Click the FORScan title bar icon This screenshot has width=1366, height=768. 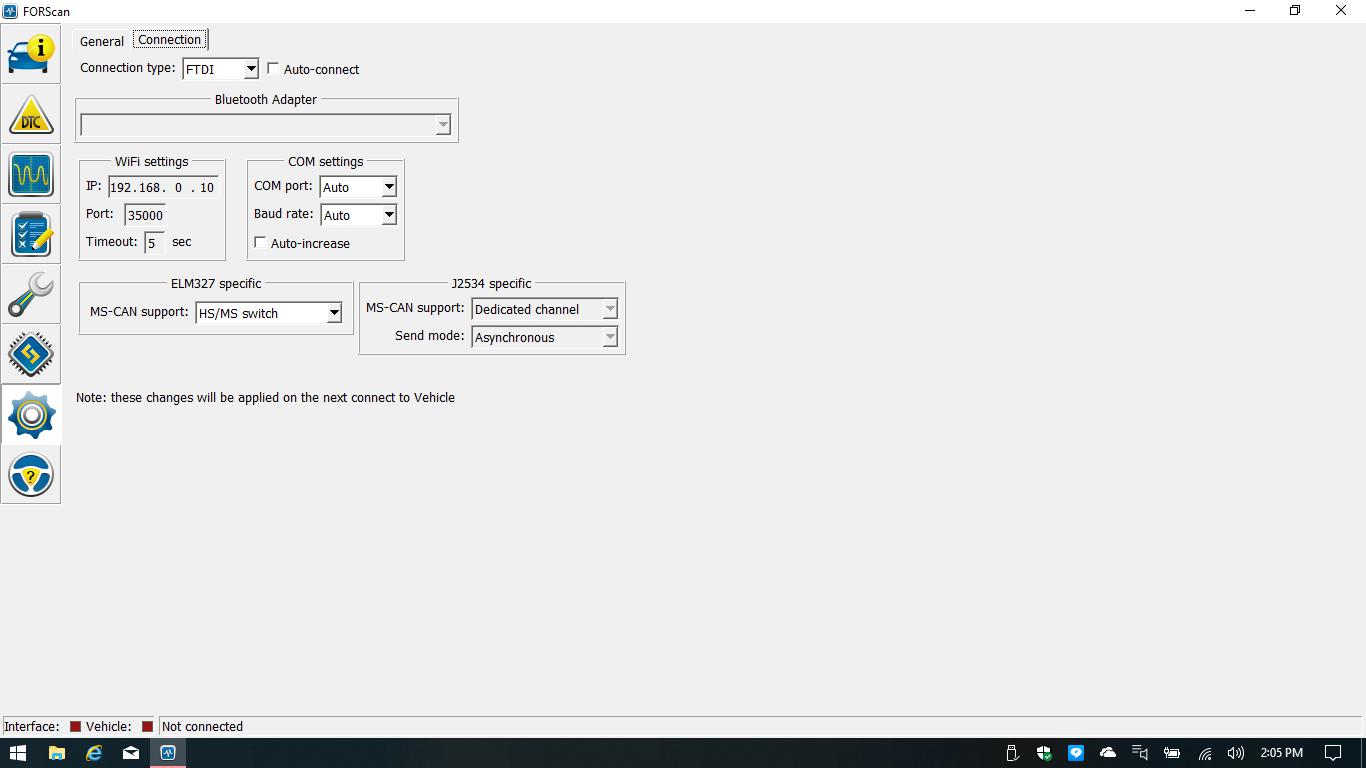pyautogui.click(x=11, y=11)
